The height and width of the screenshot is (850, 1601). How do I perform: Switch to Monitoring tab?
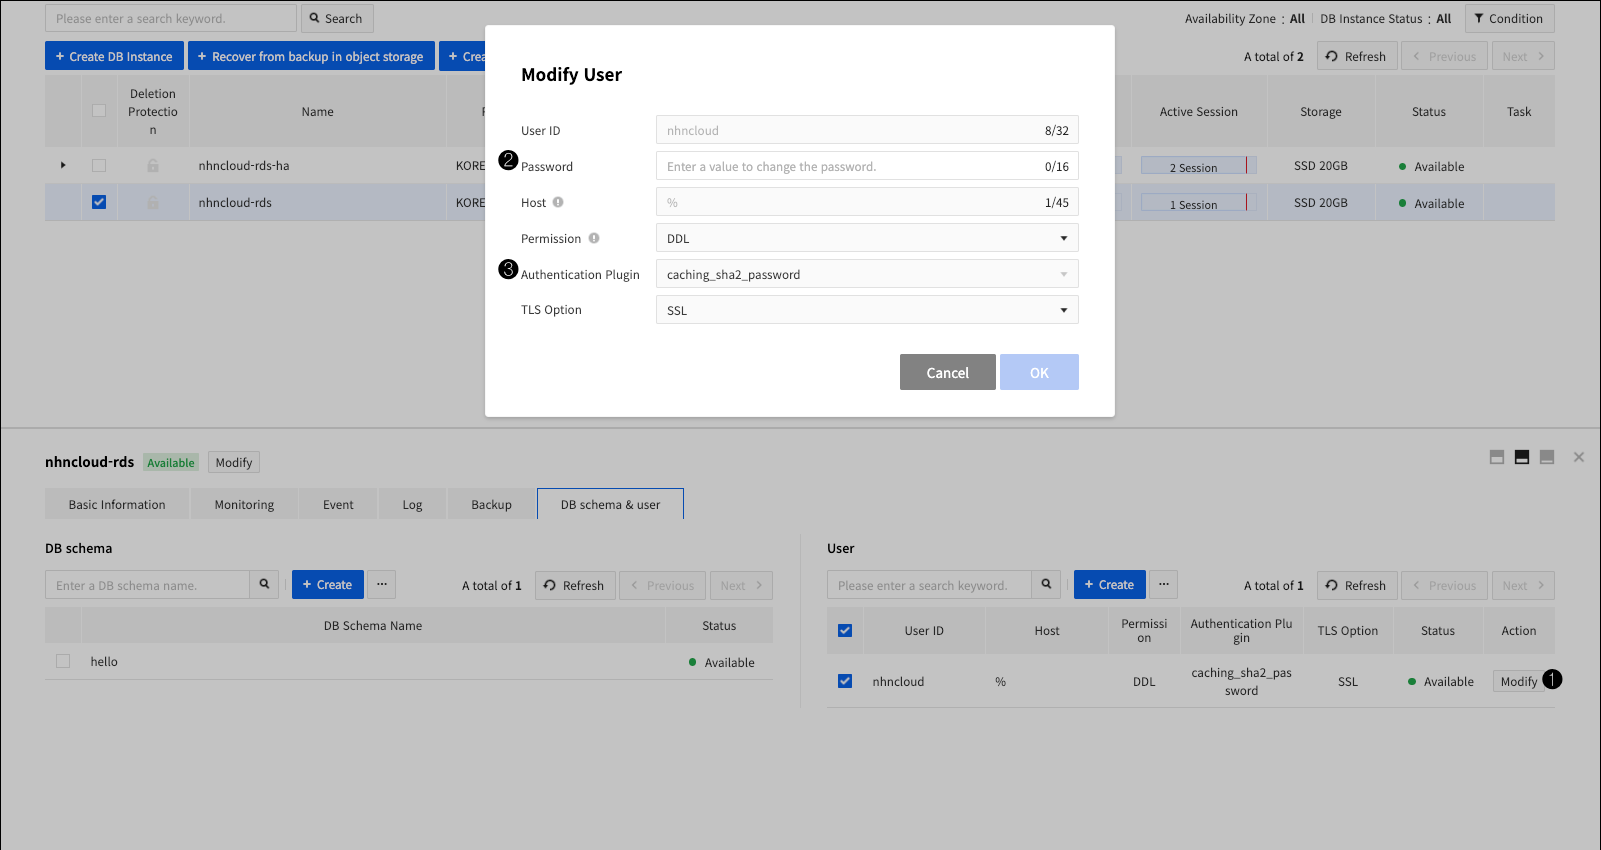click(244, 504)
